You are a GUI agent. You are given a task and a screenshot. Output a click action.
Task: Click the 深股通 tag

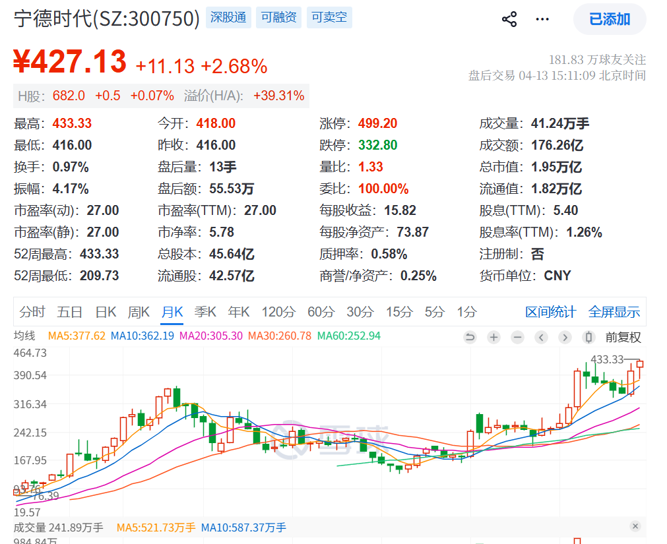(x=226, y=17)
